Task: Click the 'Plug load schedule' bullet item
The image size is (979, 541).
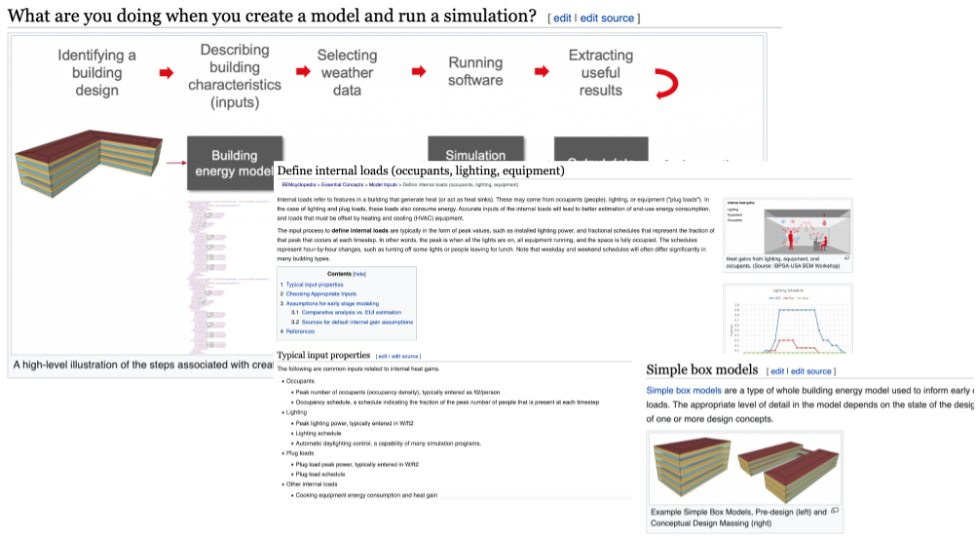Action: coord(320,475)
